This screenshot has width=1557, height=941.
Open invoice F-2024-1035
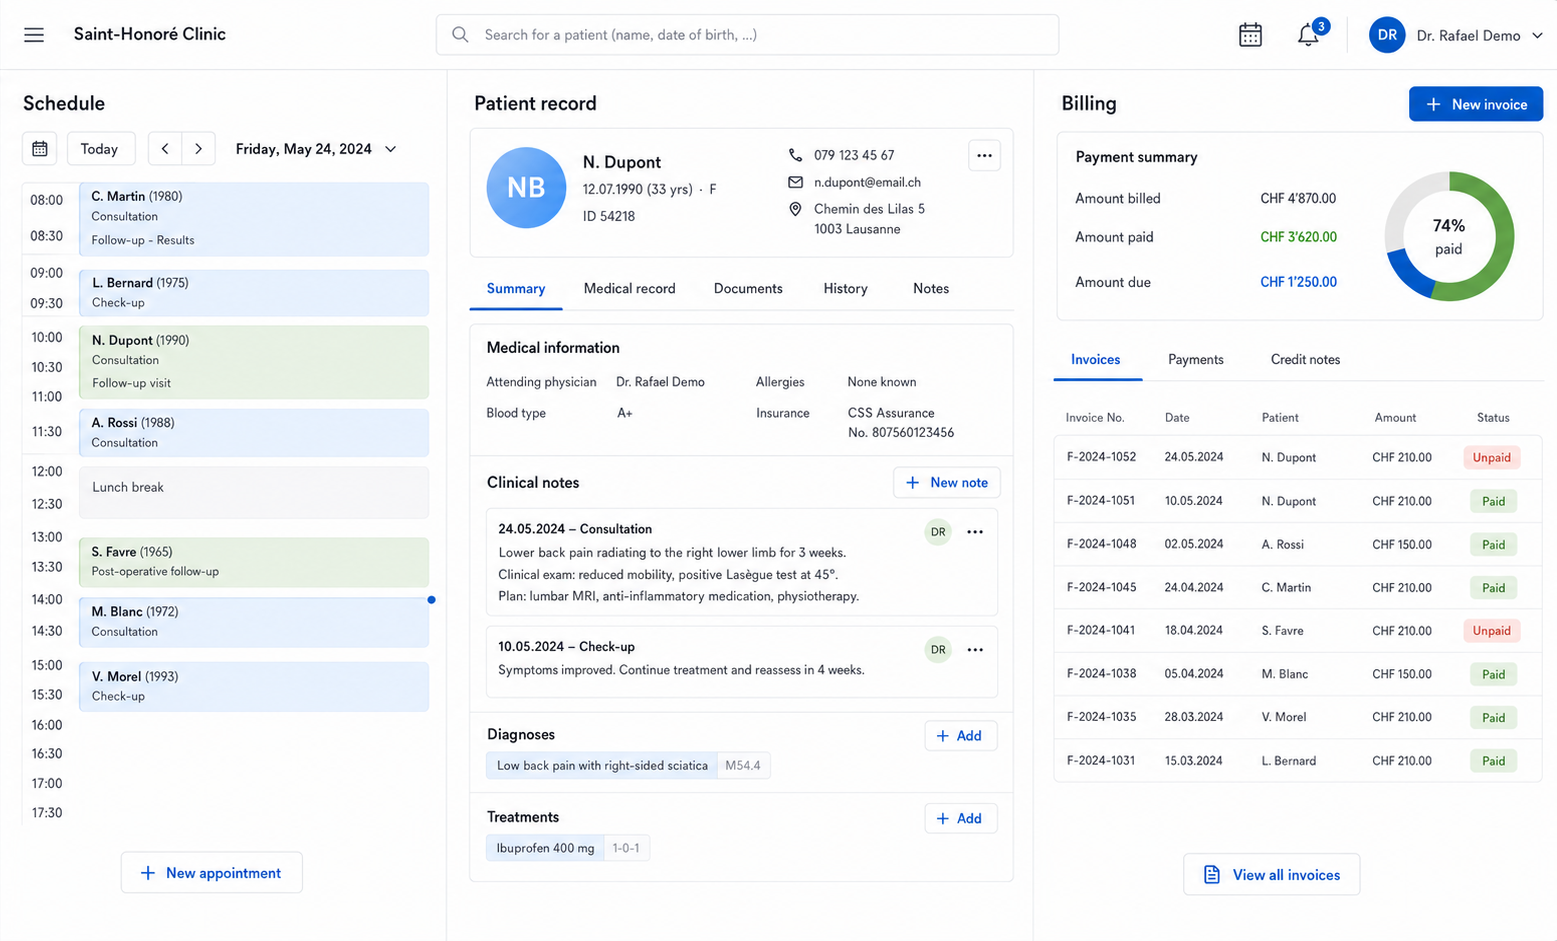1298,718
